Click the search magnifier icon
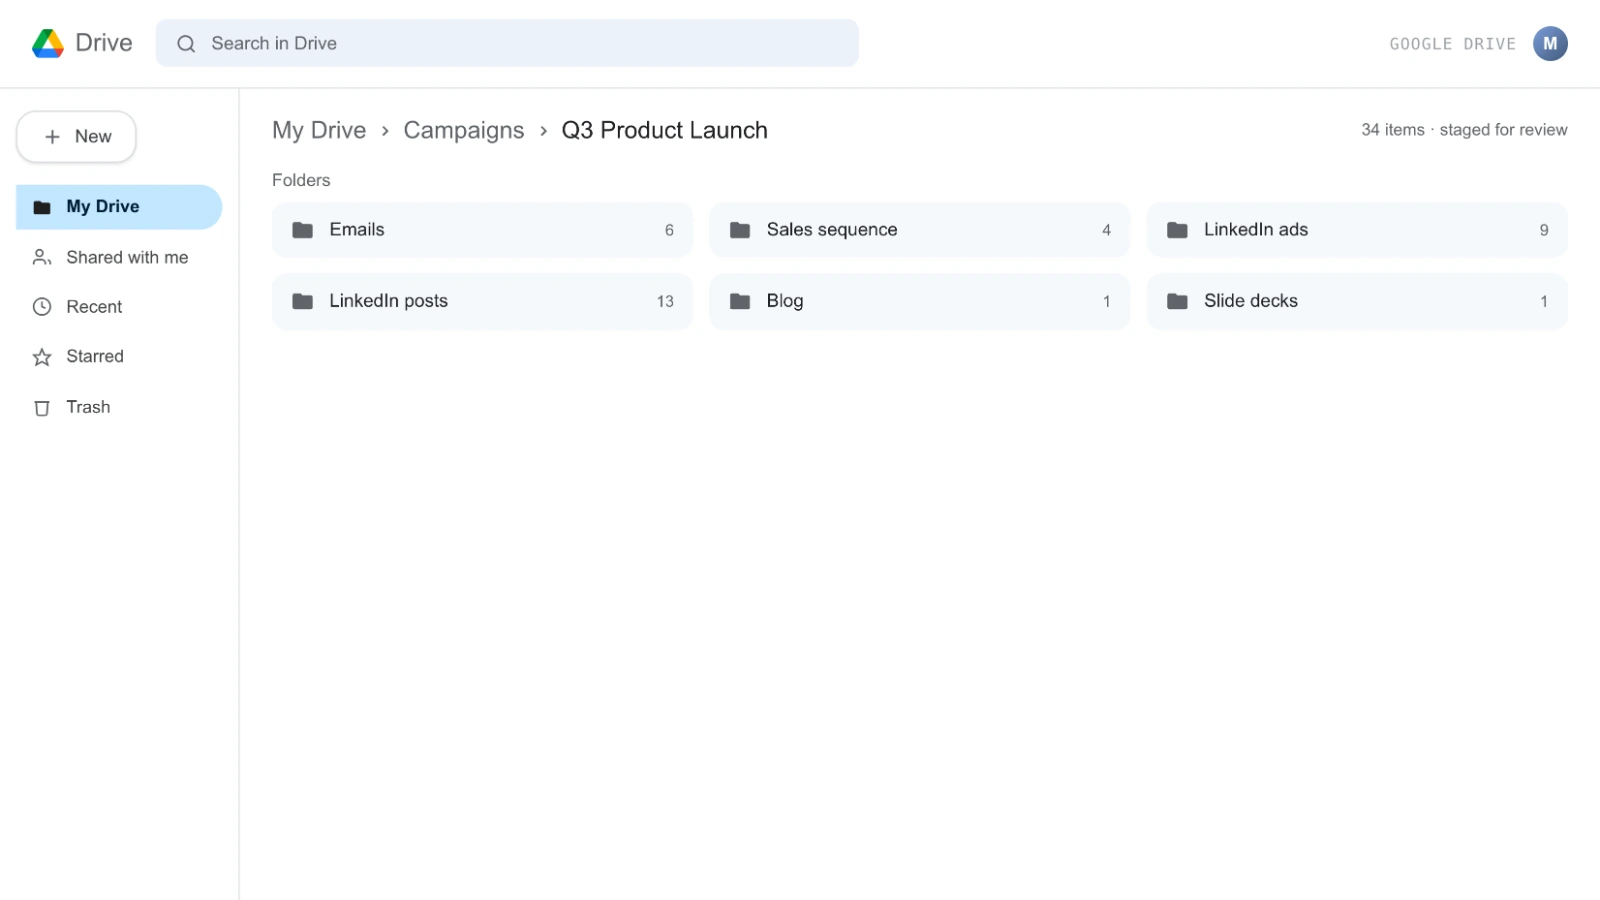 point(186,43)
